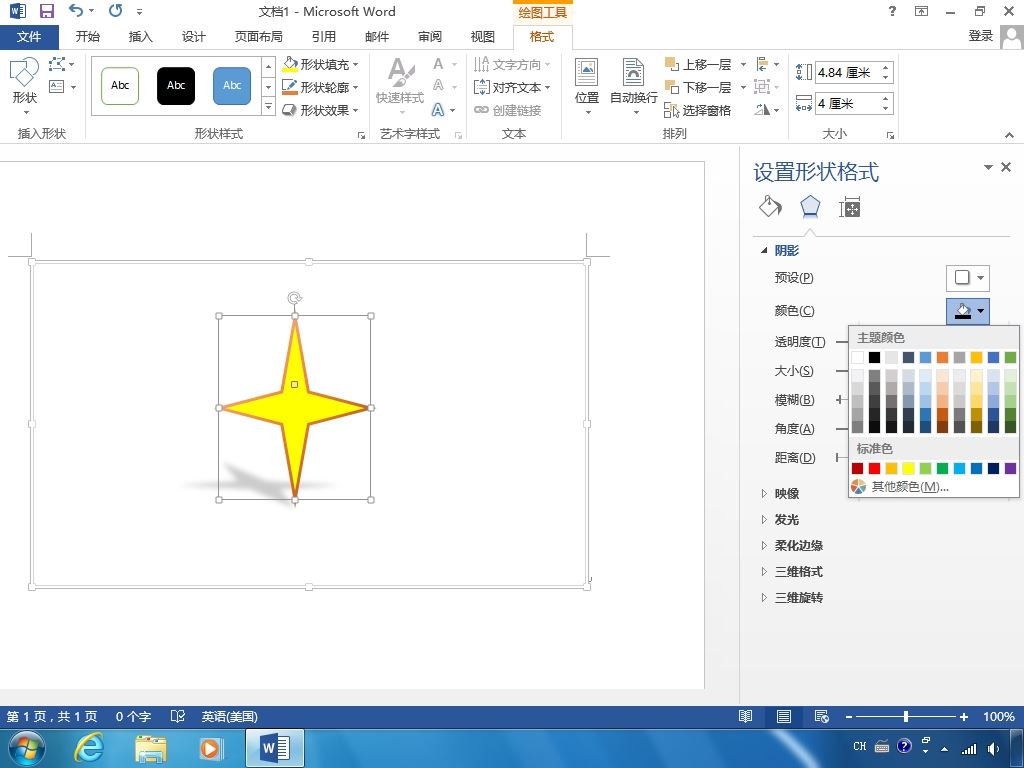This screenshot has width=1024, height=768.
Task: Click the redo arrow icon
Action: point(116,10)
